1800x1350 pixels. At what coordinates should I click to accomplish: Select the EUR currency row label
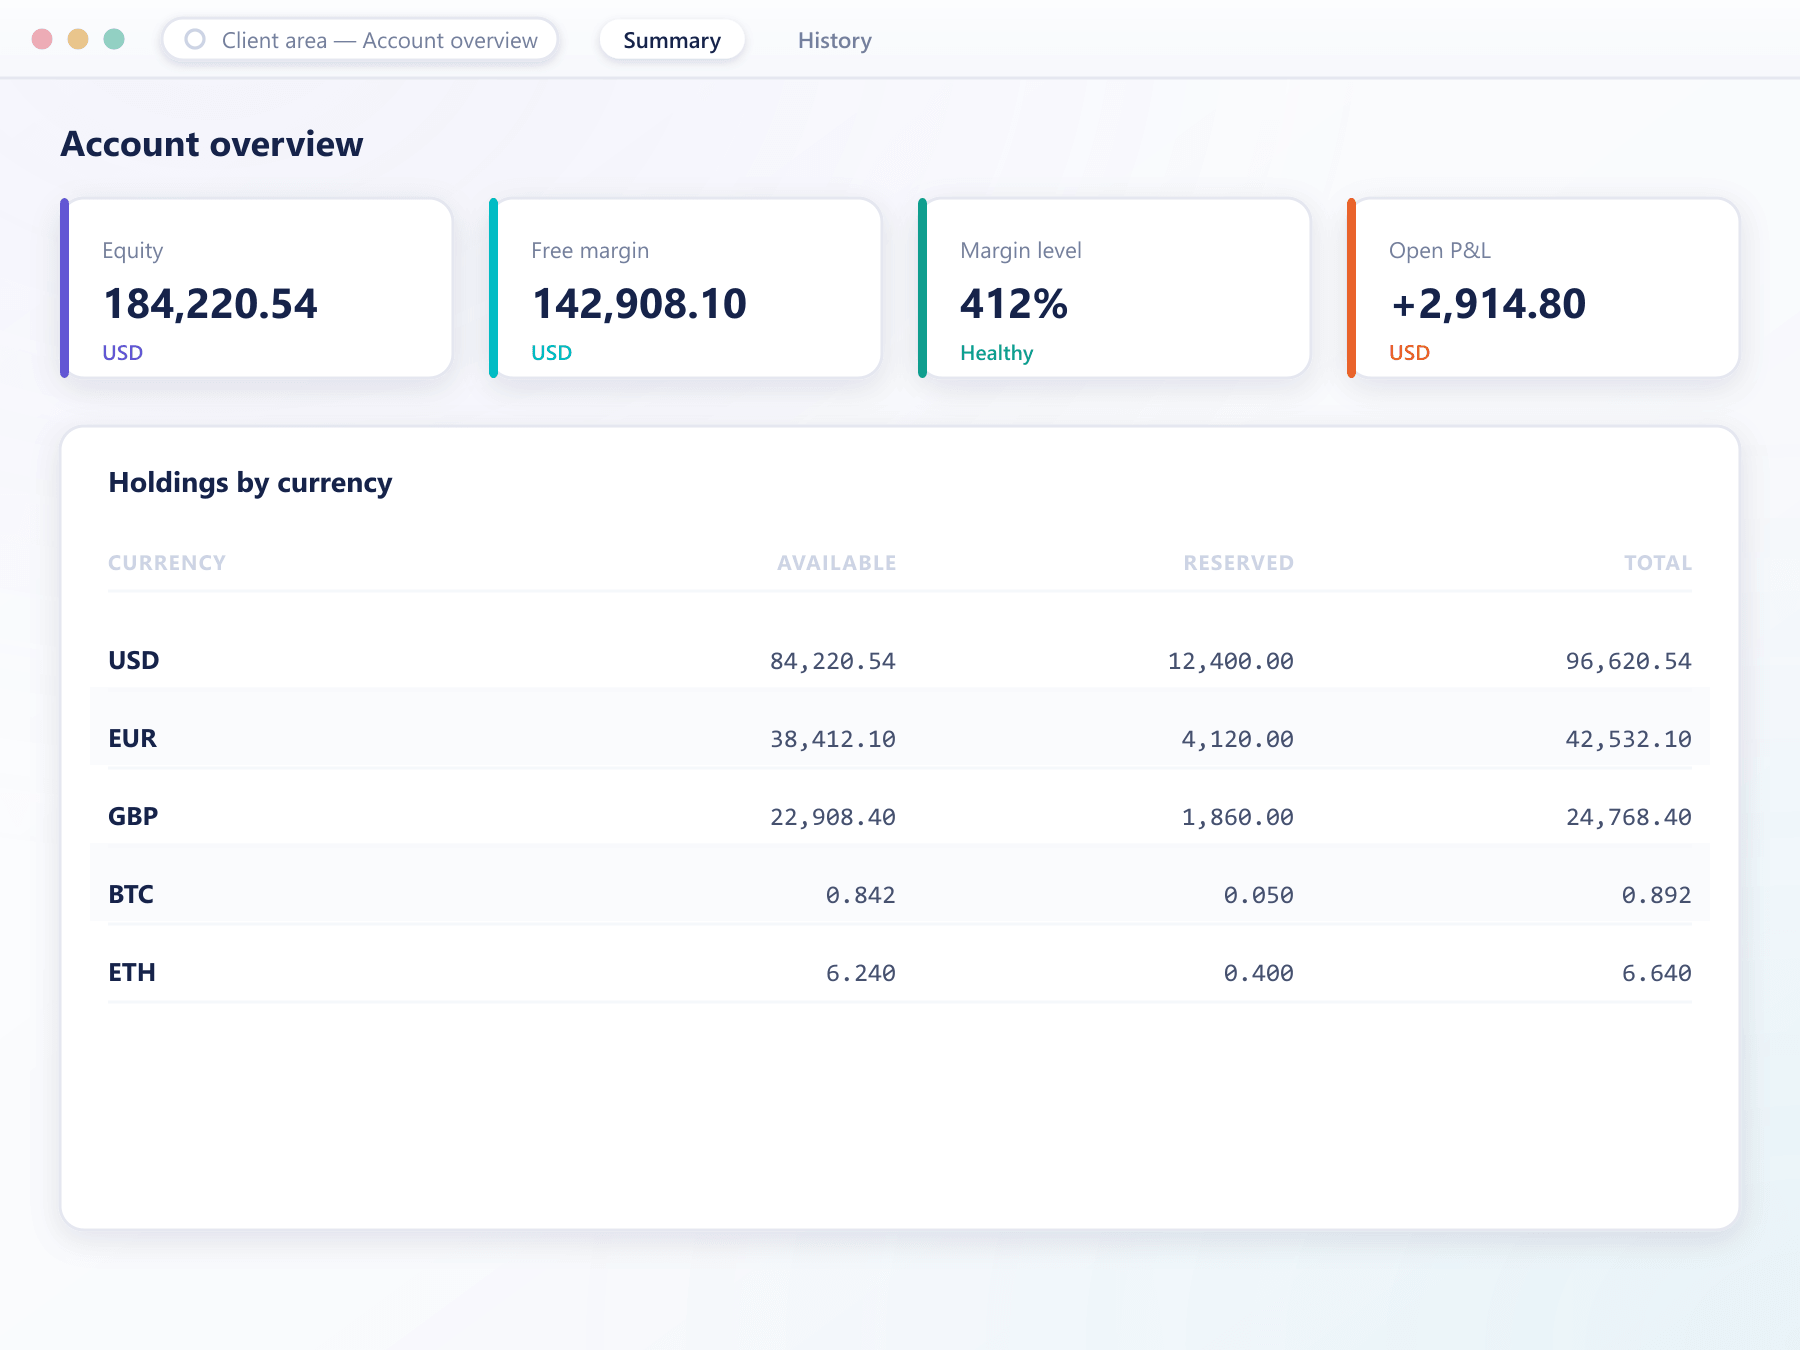tap(132, 738)
